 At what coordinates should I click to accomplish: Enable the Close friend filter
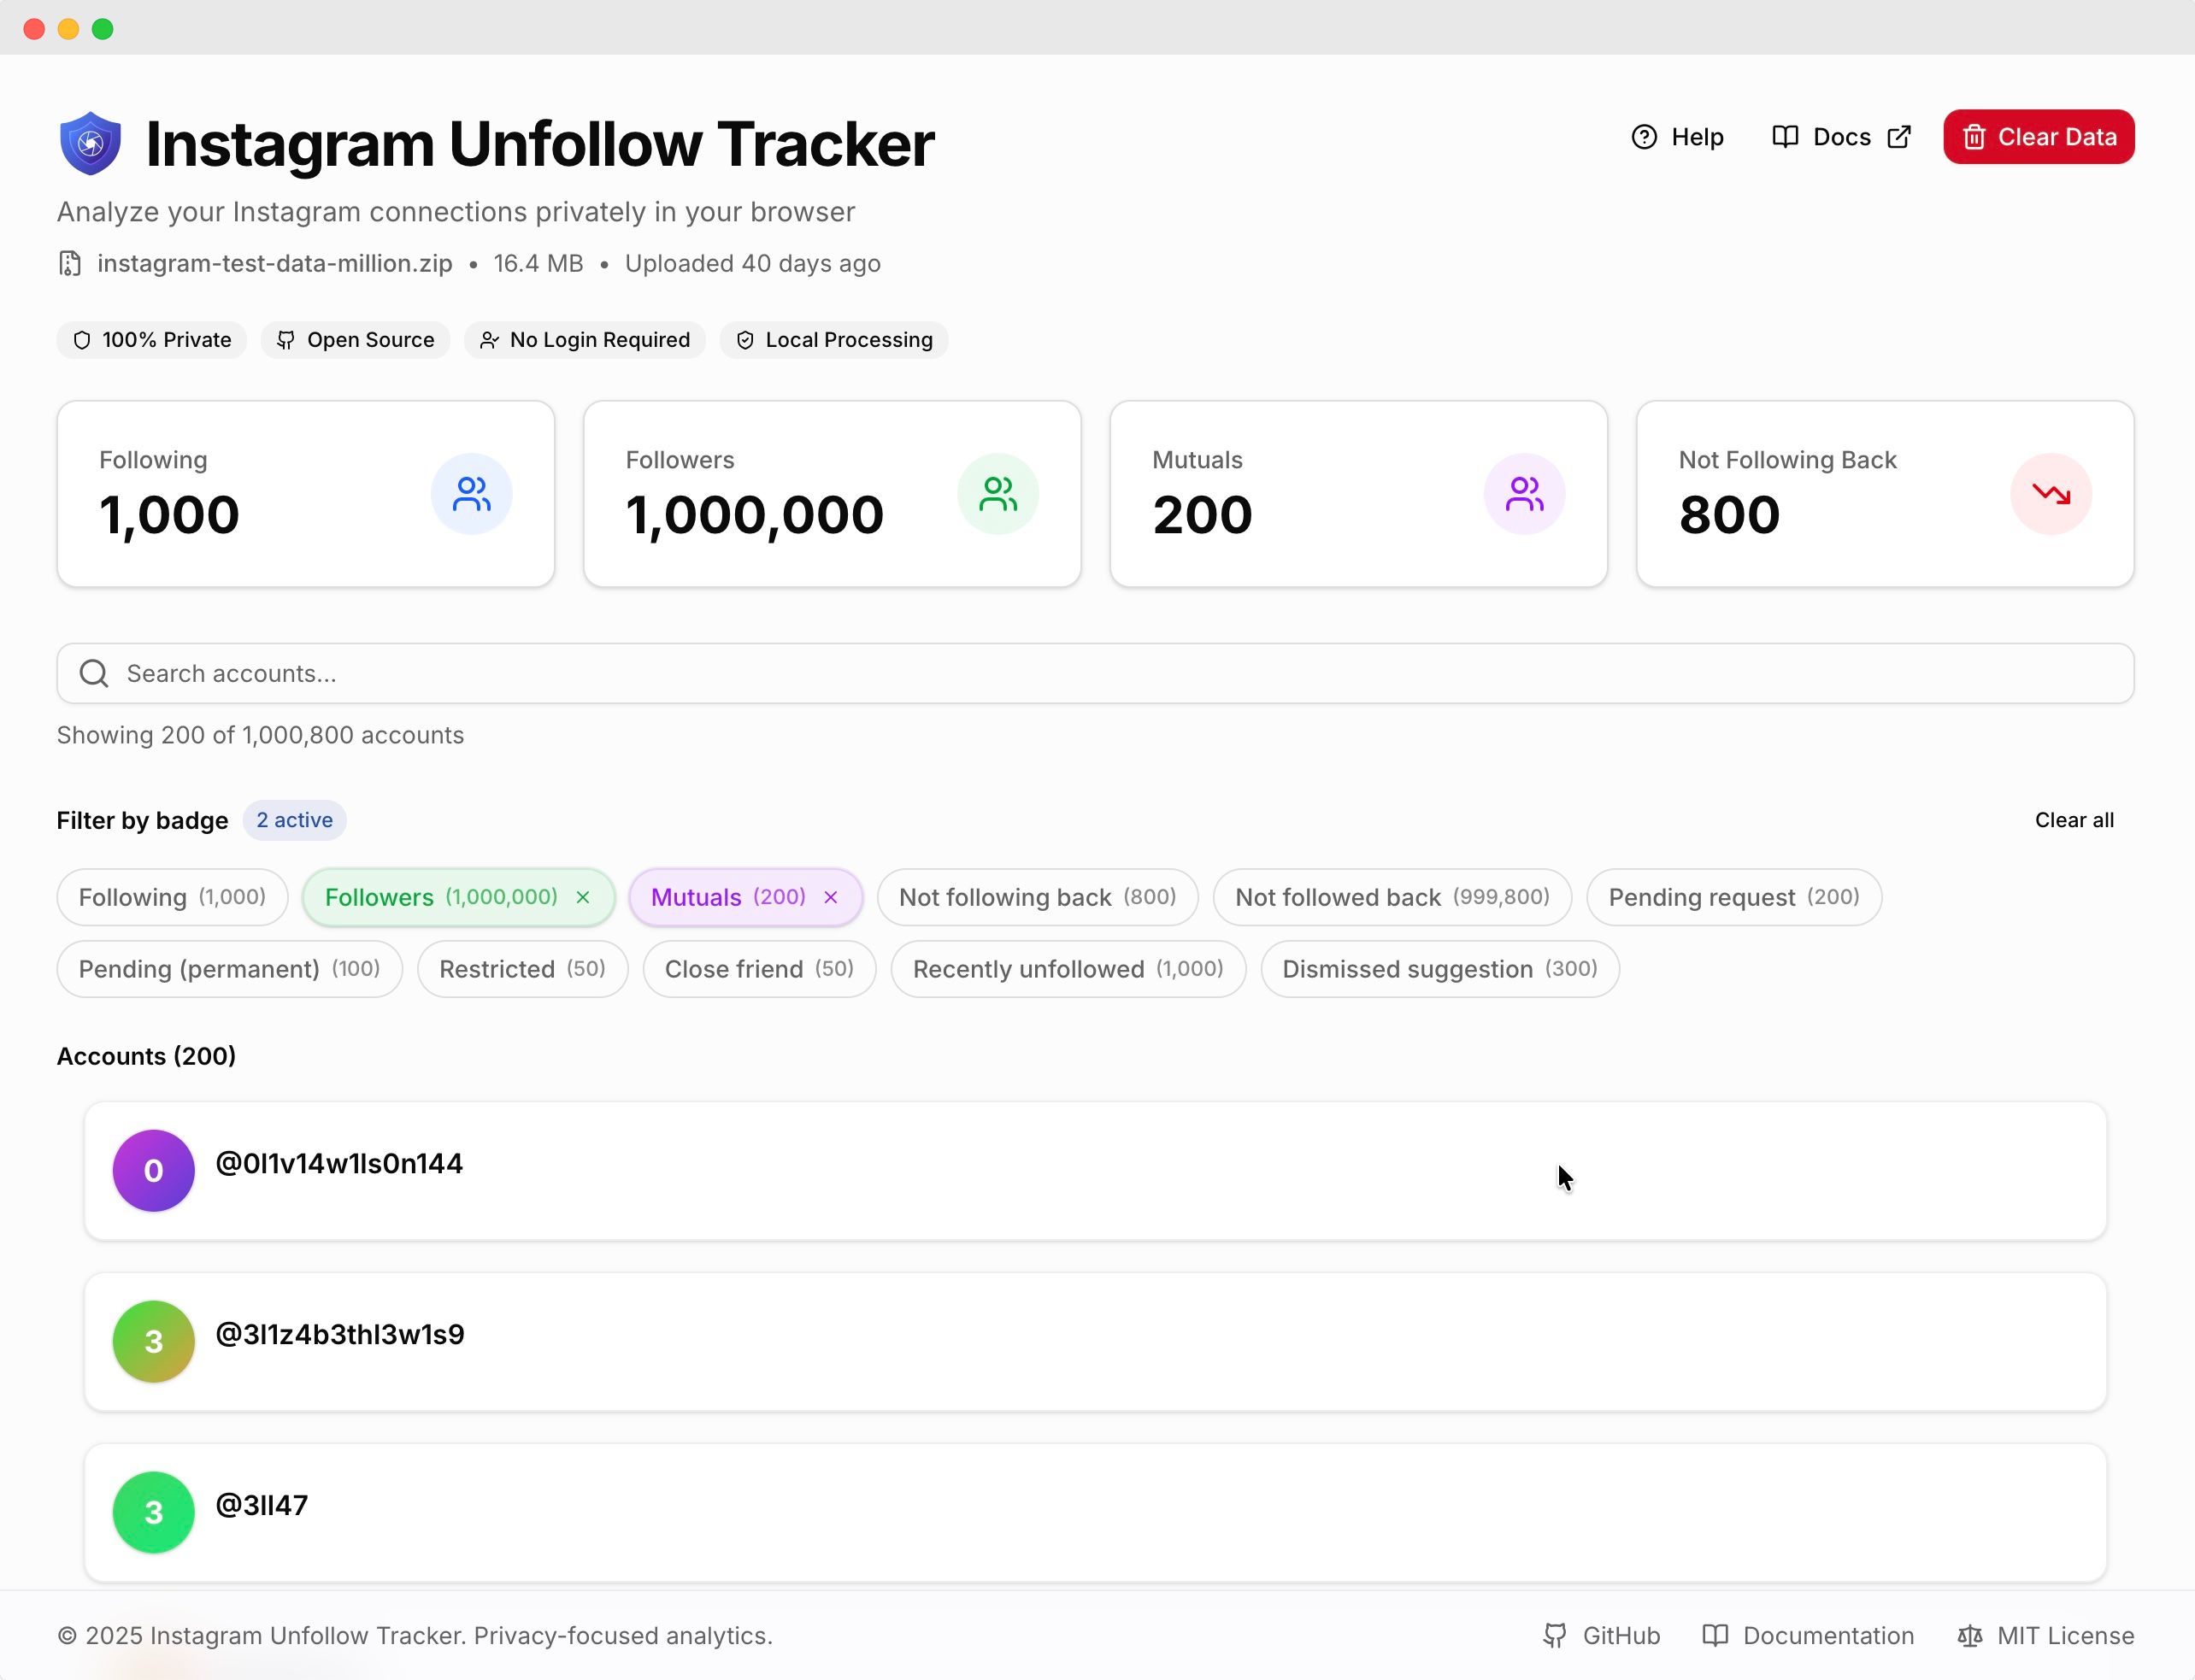[758, 969]
